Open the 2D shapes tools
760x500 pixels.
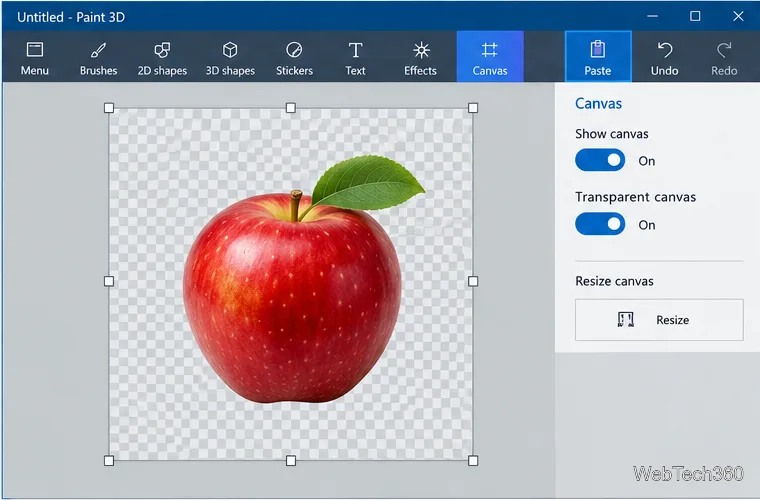click(162, 57)
